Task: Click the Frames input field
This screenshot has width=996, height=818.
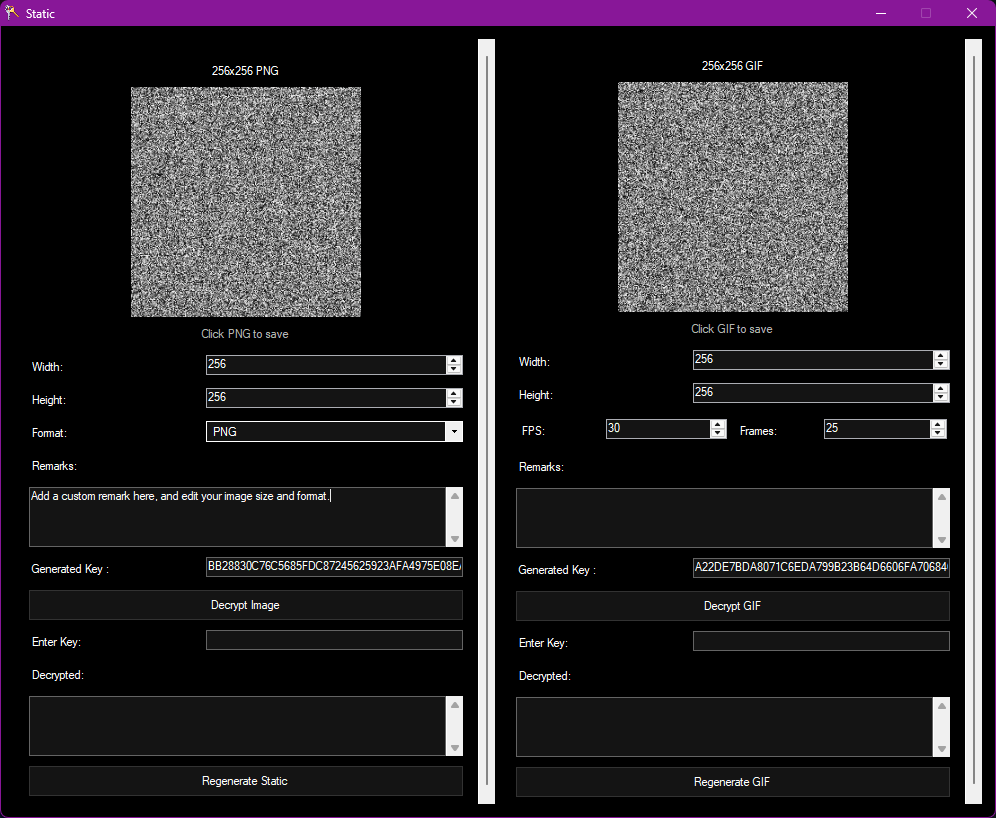Action: pyautogui.click(x=877, y=429)
